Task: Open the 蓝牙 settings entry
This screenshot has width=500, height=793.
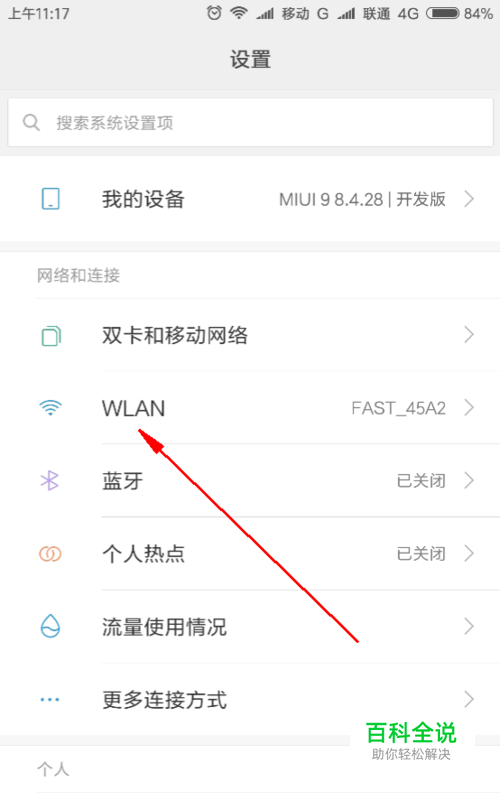Action: 250,480
